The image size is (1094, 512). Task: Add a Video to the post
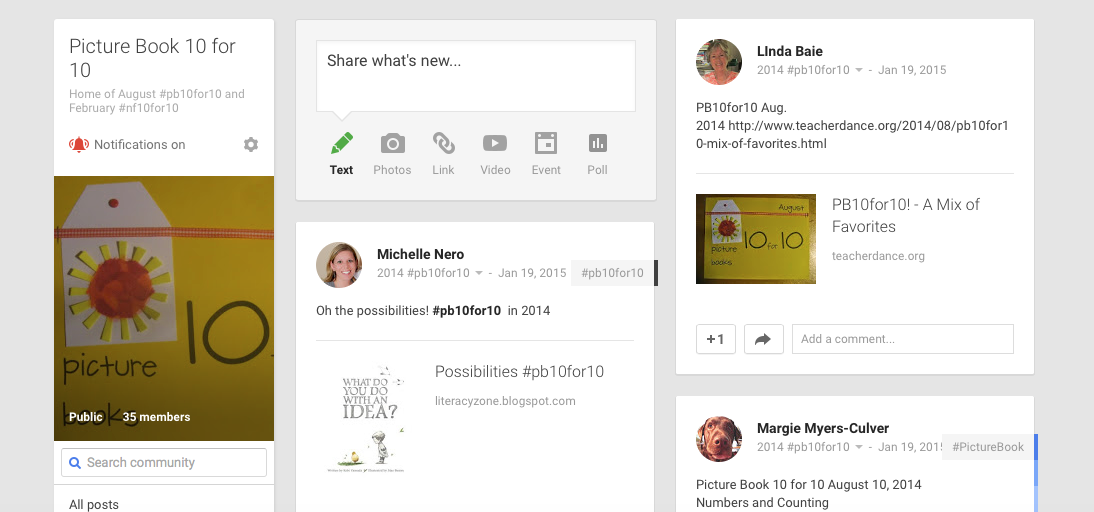495,144
